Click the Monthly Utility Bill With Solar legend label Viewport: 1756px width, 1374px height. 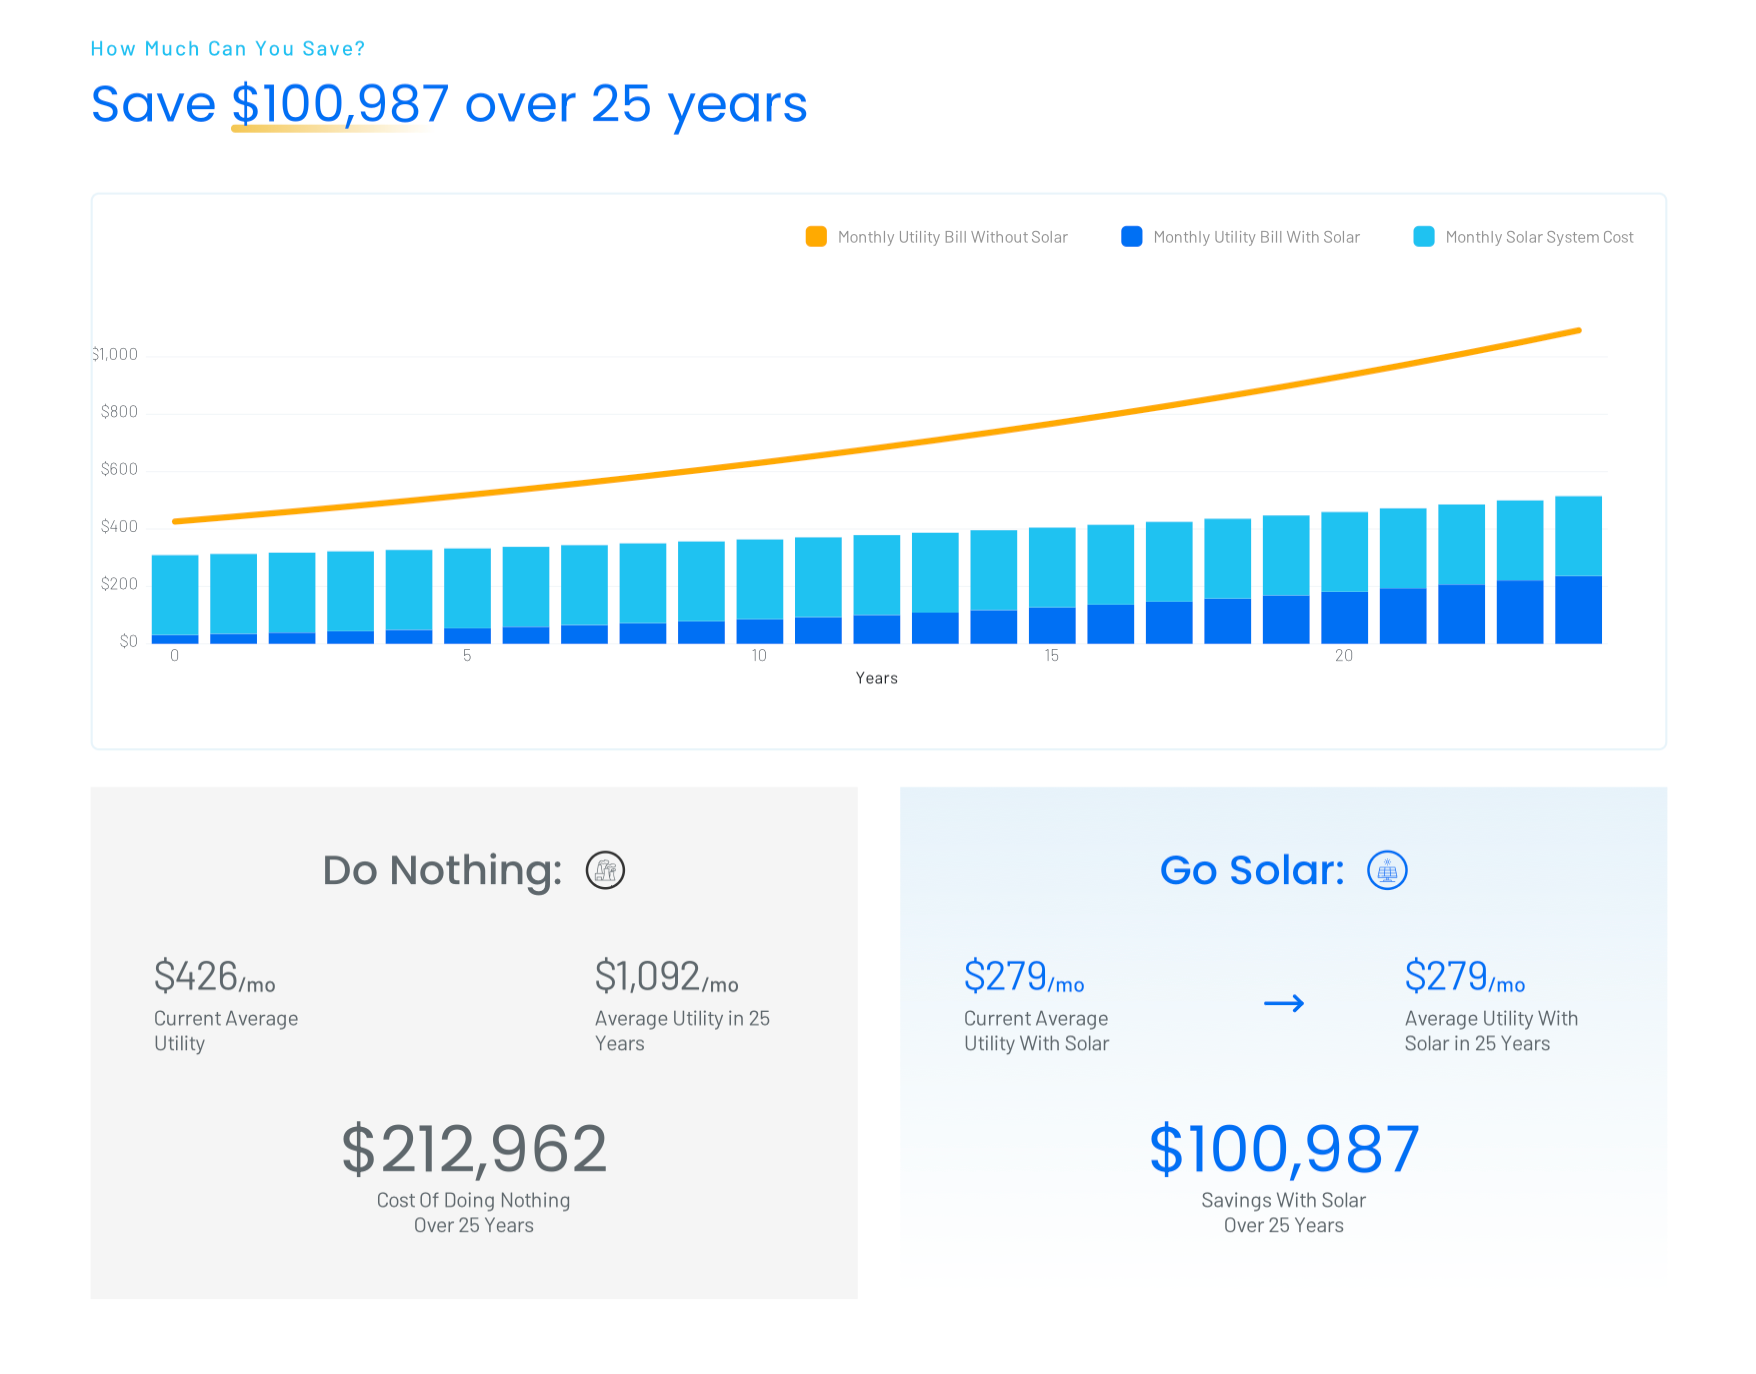1257,237
